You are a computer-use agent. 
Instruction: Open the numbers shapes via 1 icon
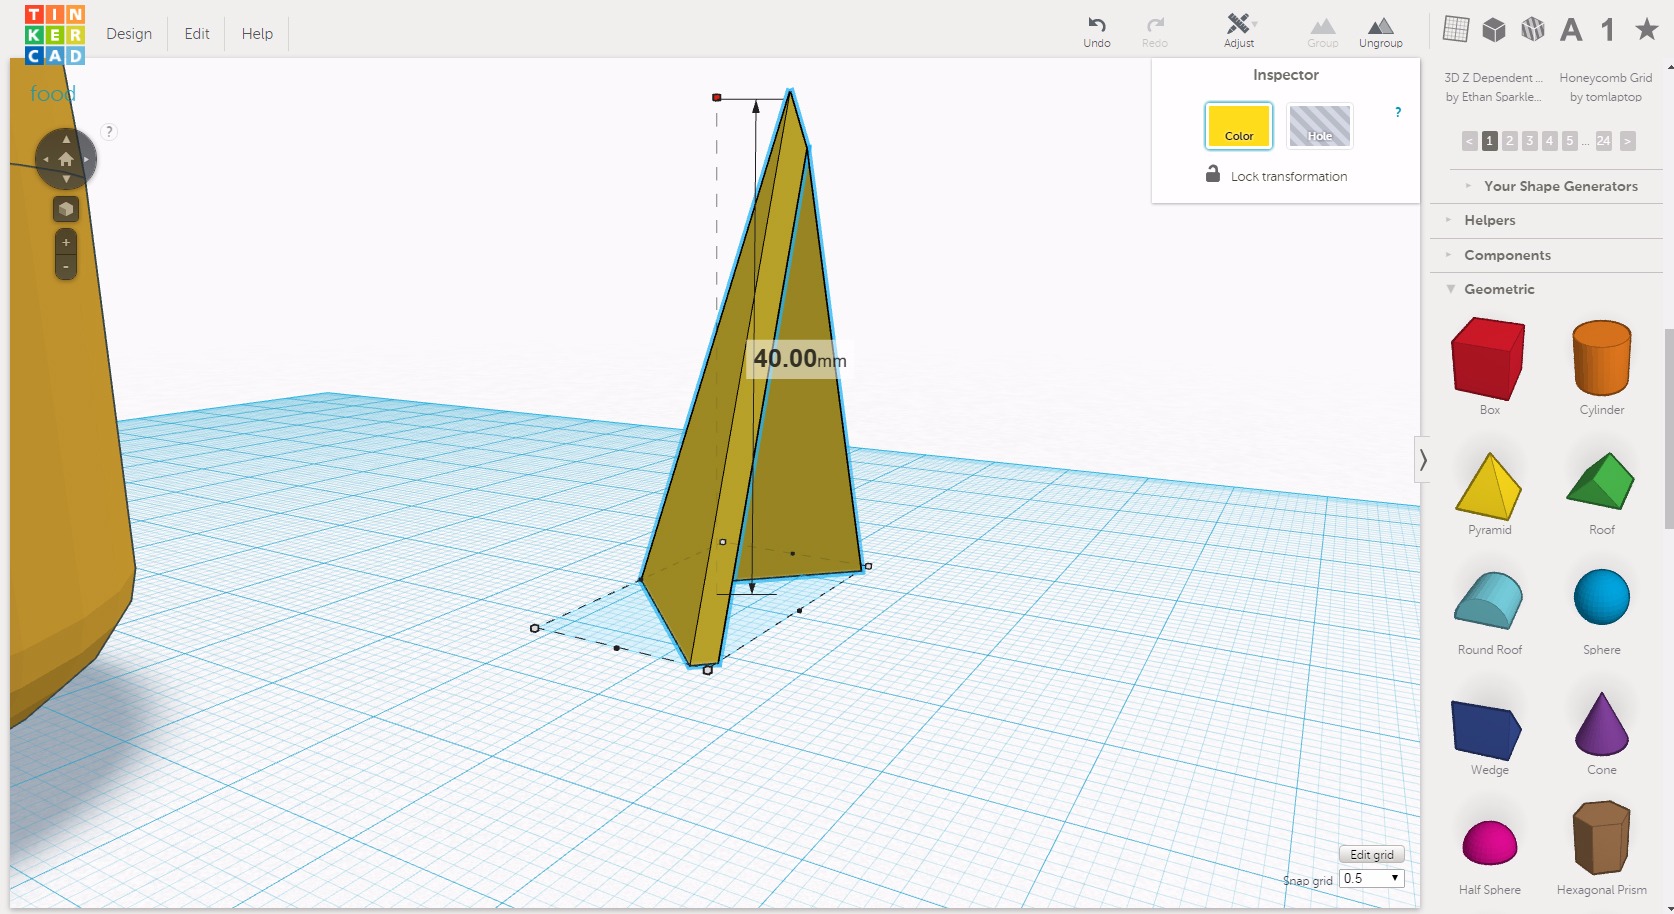pos(1608,30)
